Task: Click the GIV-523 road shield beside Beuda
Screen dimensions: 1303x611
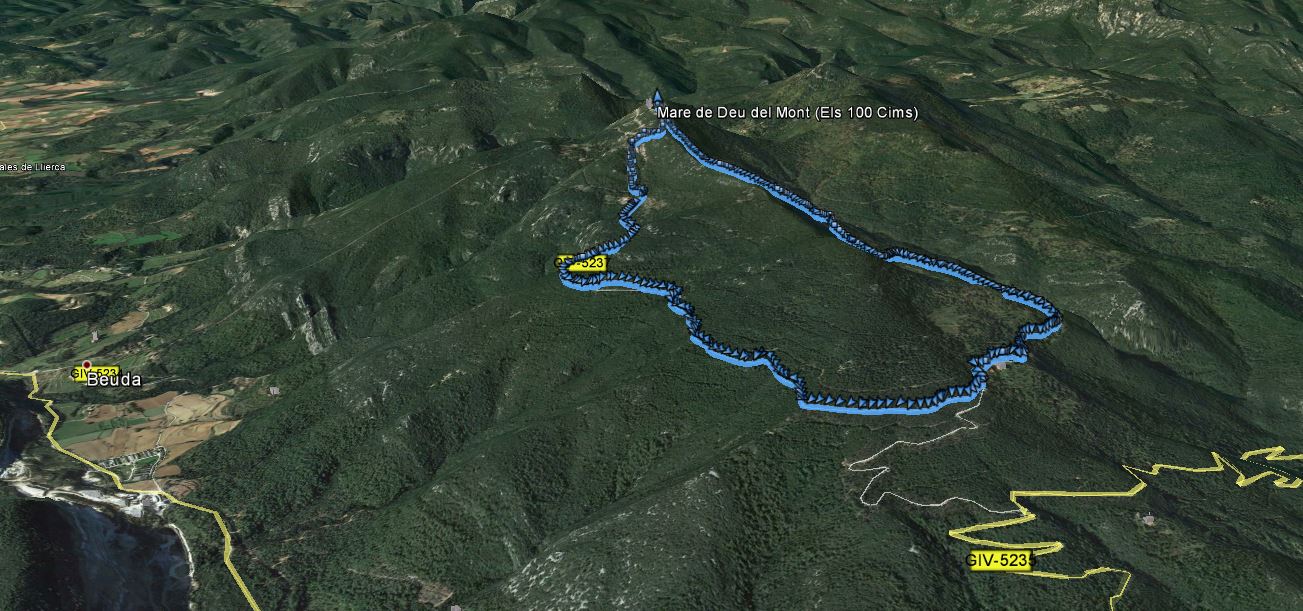Action: coord(96,373)
